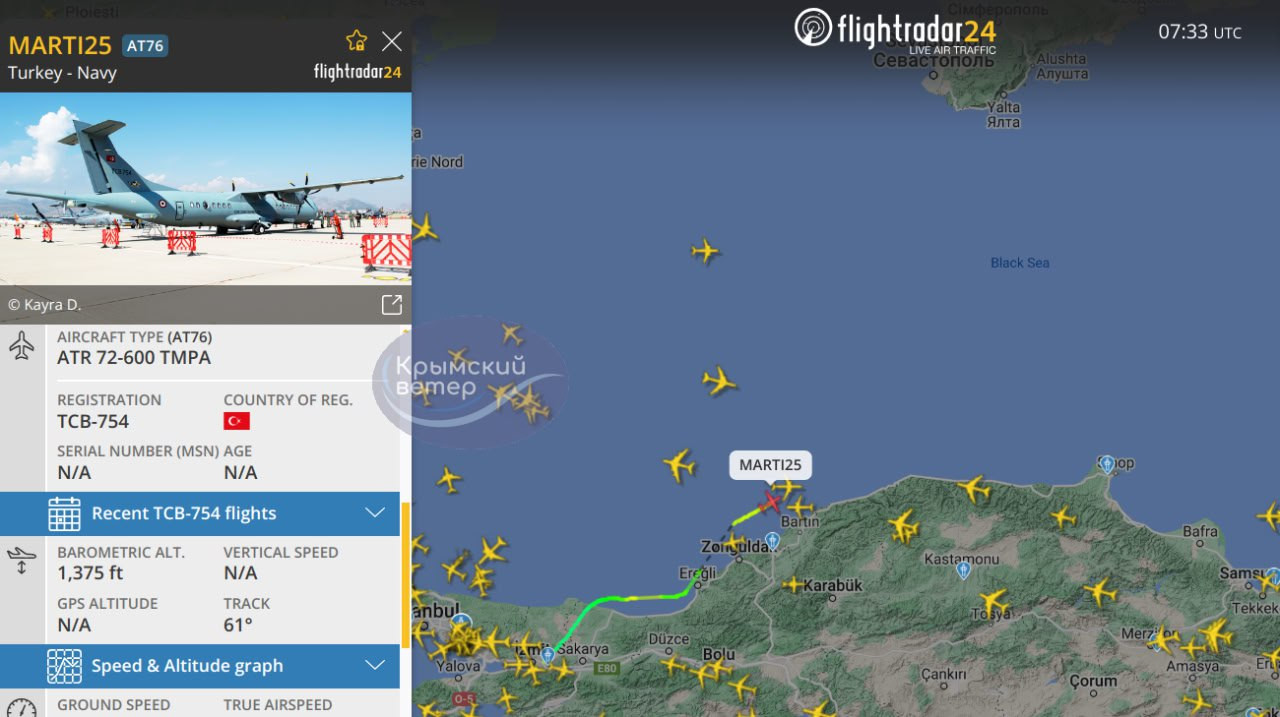Click the chevron next to Recent TCB-754 flights
1280x717 pixels.
click(x=375, y=513)
